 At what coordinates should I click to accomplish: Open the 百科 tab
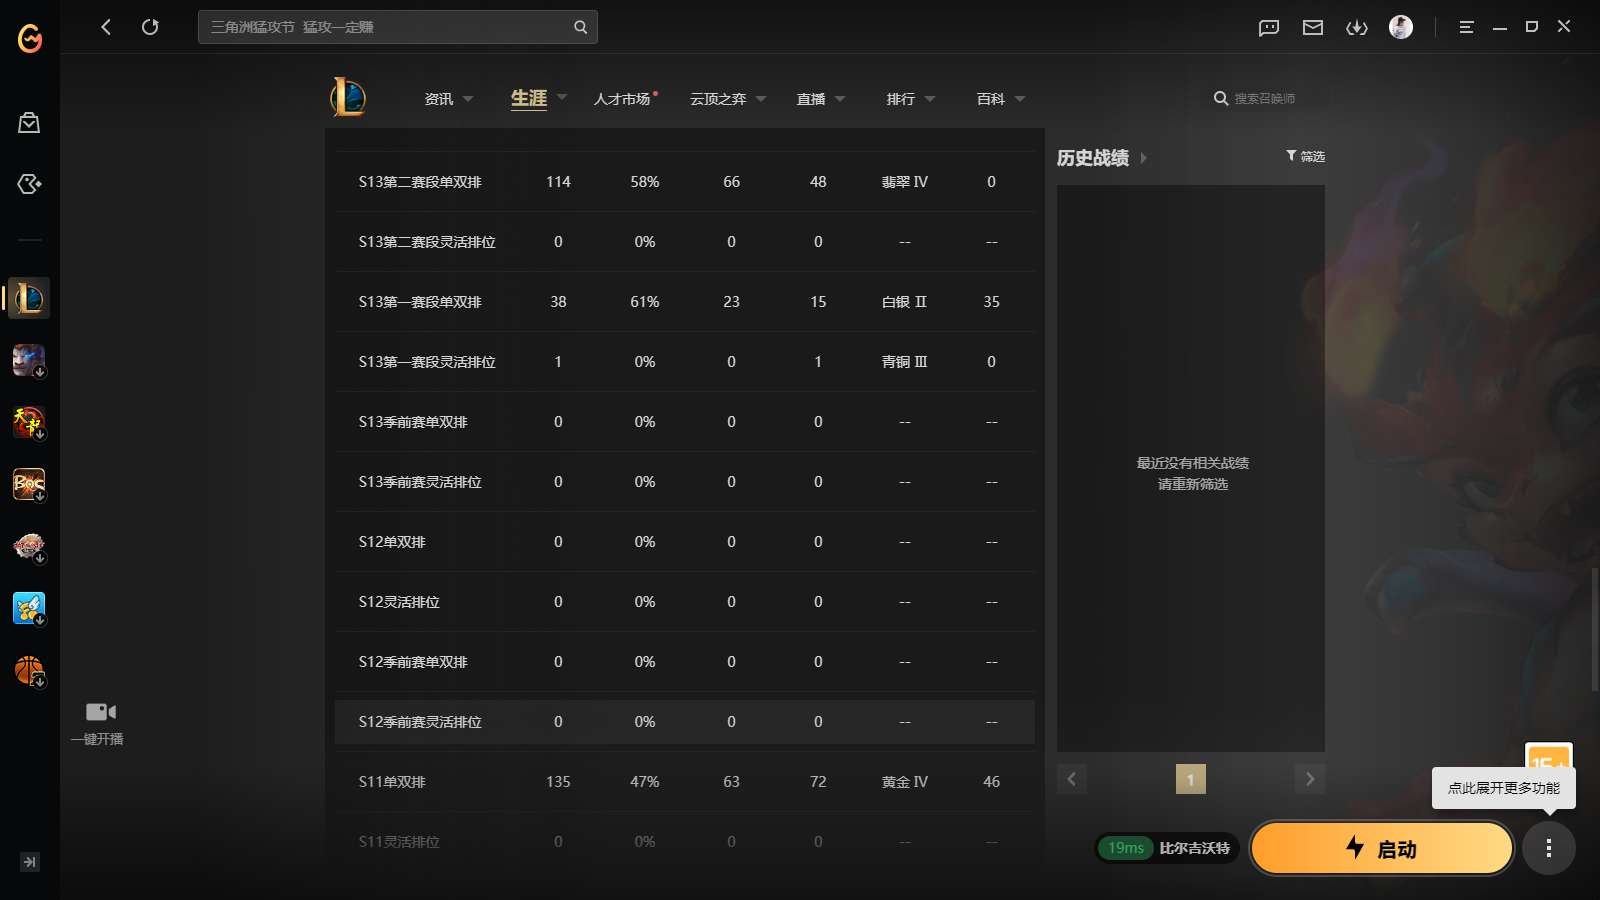pyautogui.click(x=991, y=99)
